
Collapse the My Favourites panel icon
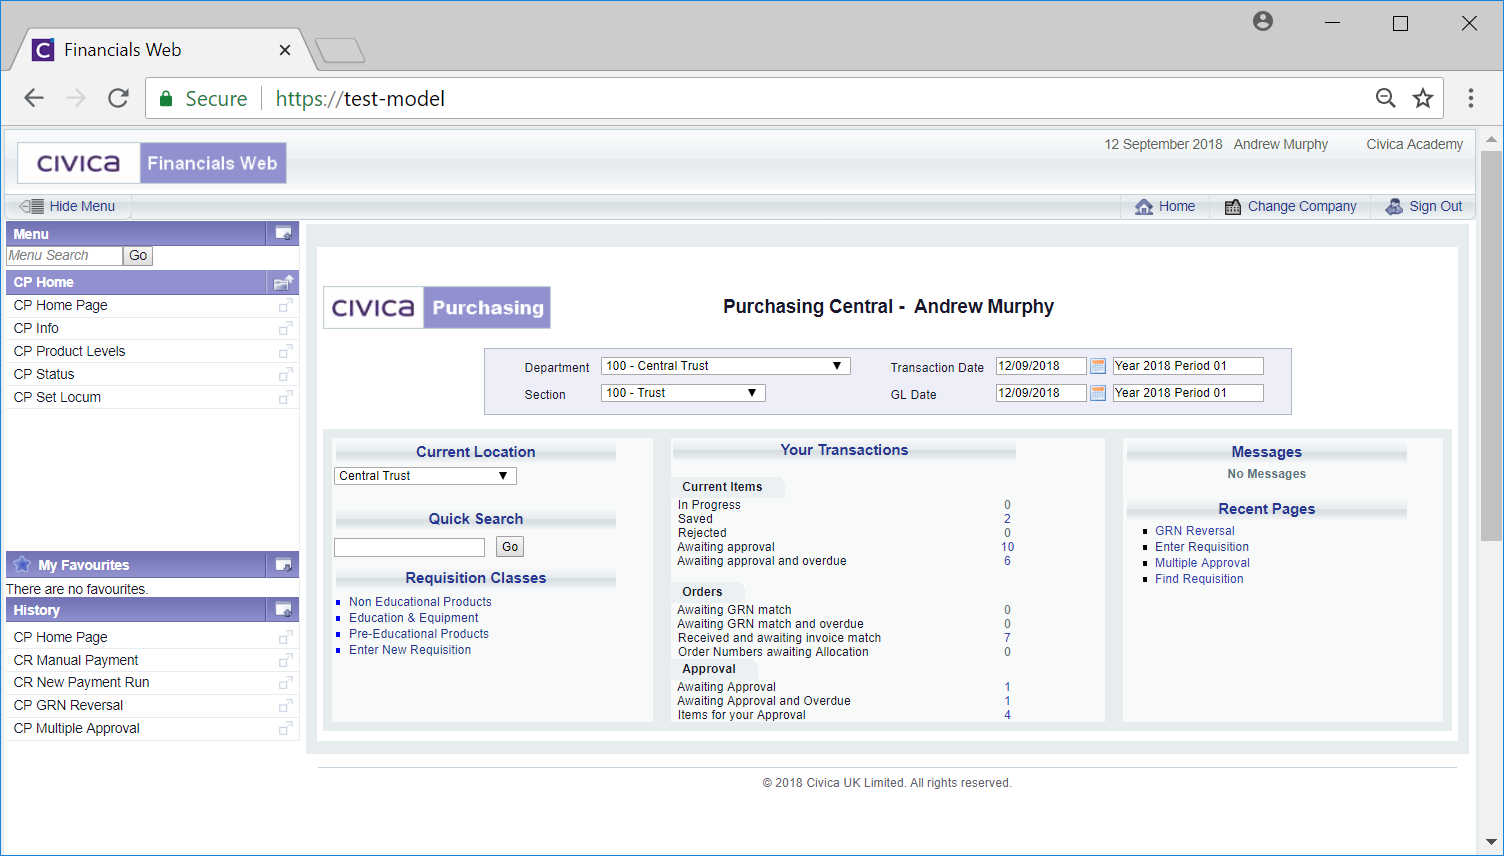tap(284, 565)
